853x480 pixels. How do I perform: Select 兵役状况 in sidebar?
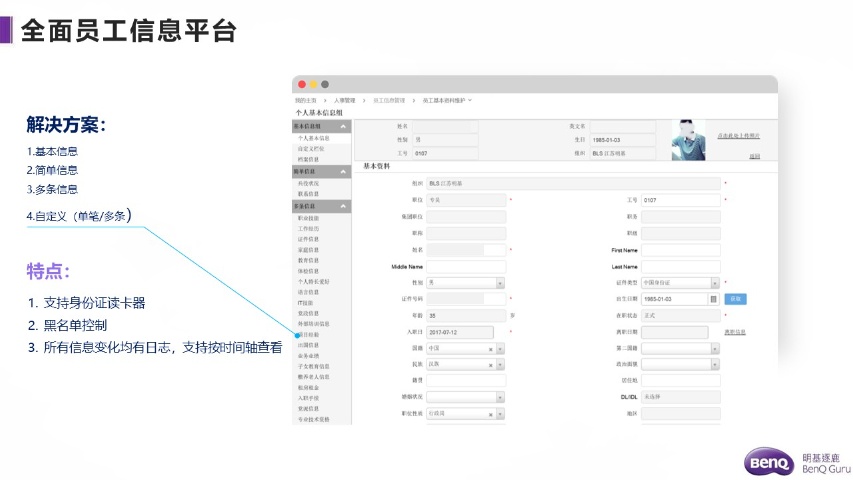pyautogui.click(x=308, y=183)
